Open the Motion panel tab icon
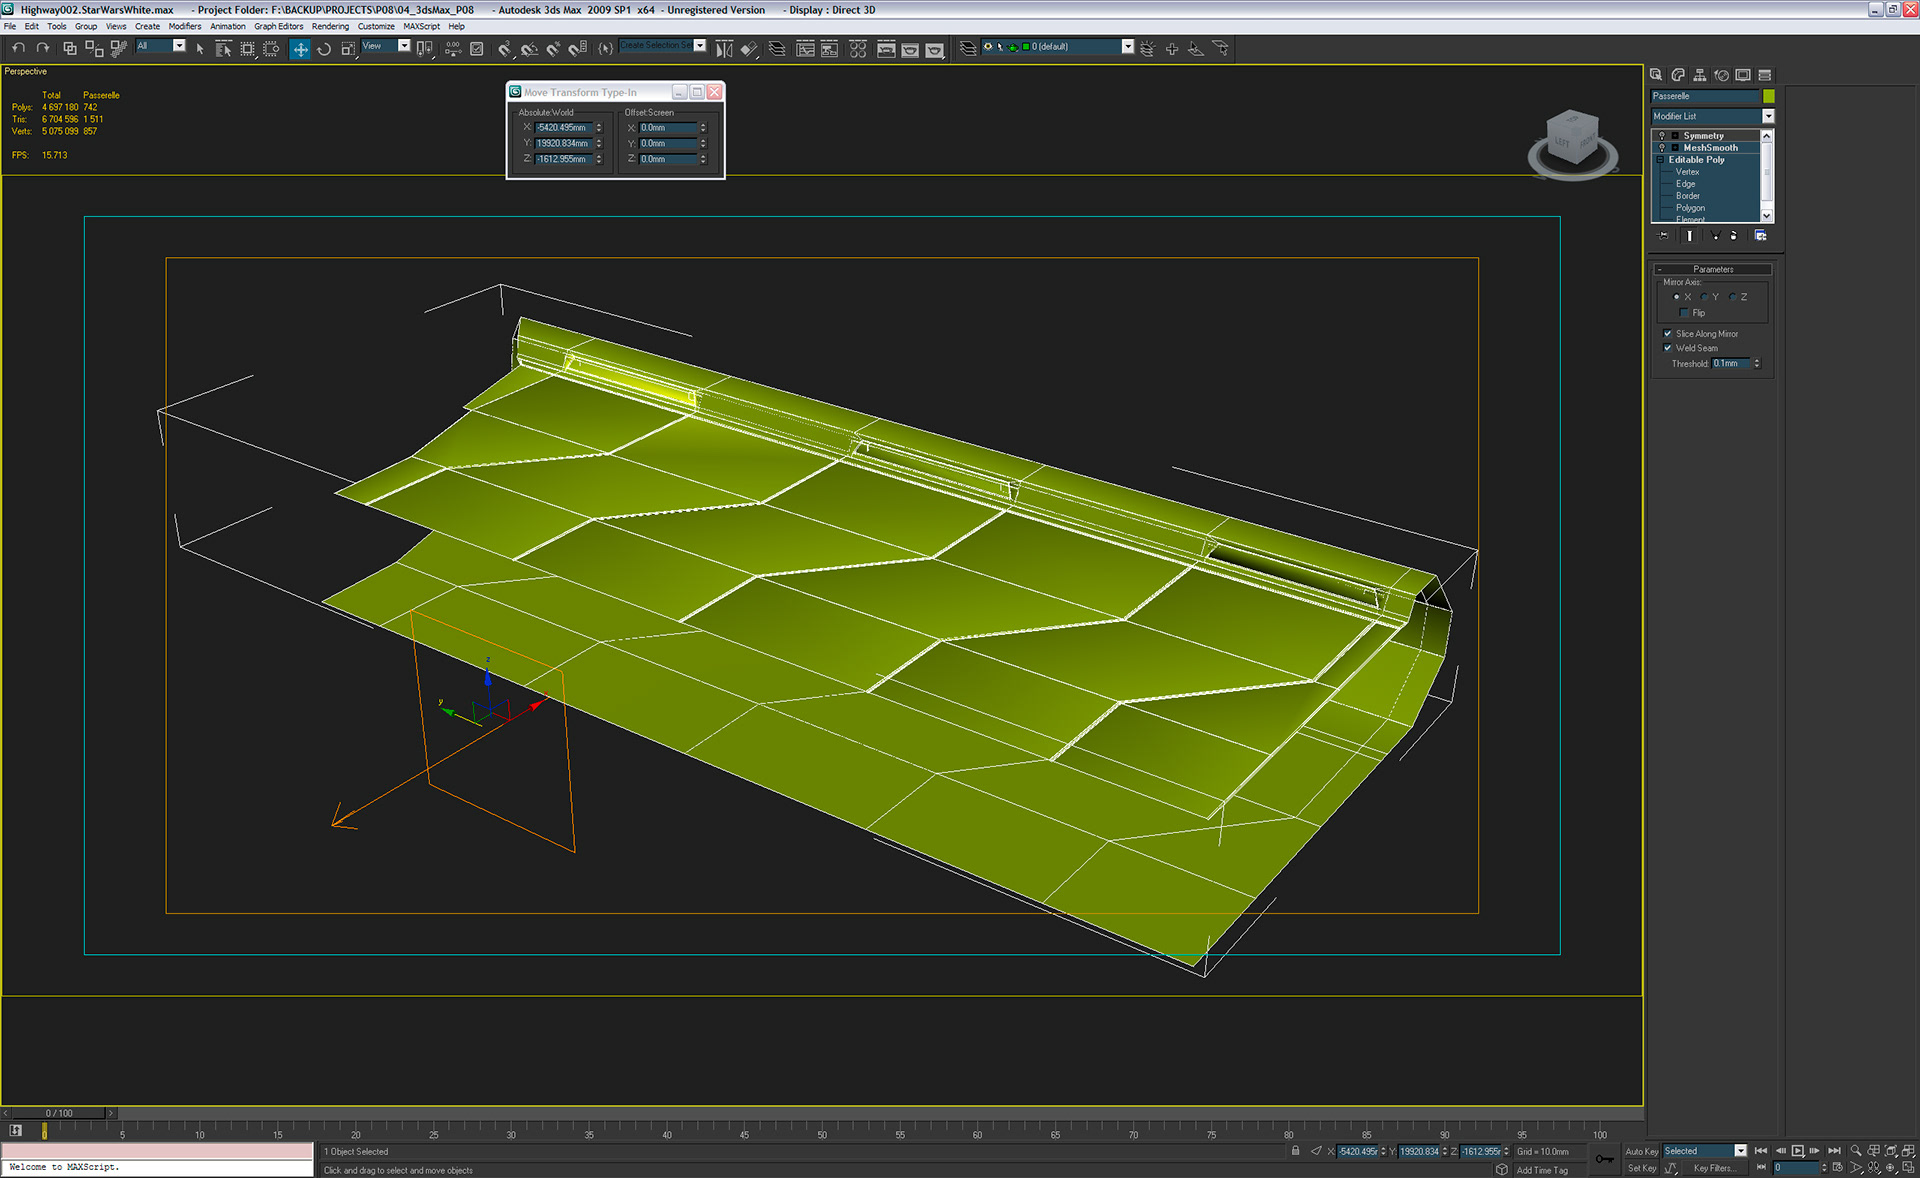The height and width of the screenshot is (1178, 1920). point(1721,75)
